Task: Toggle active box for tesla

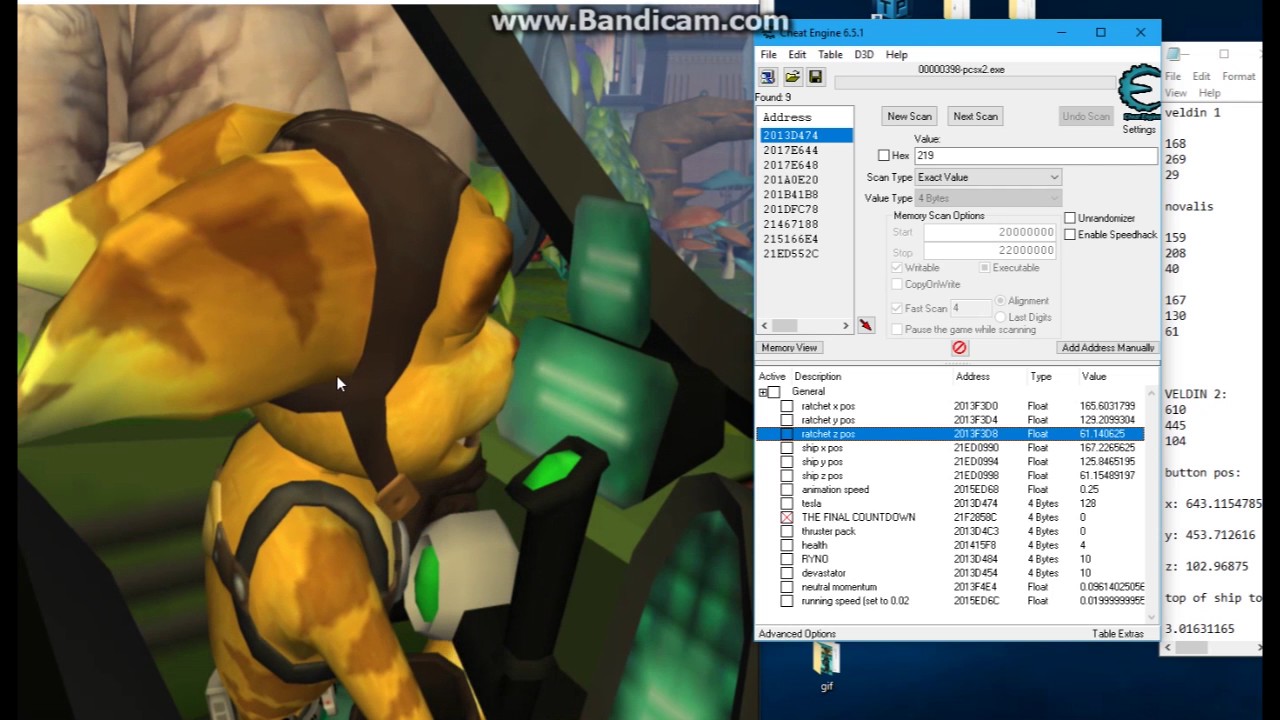Action: pyautogui.click(x=787, y=503)
